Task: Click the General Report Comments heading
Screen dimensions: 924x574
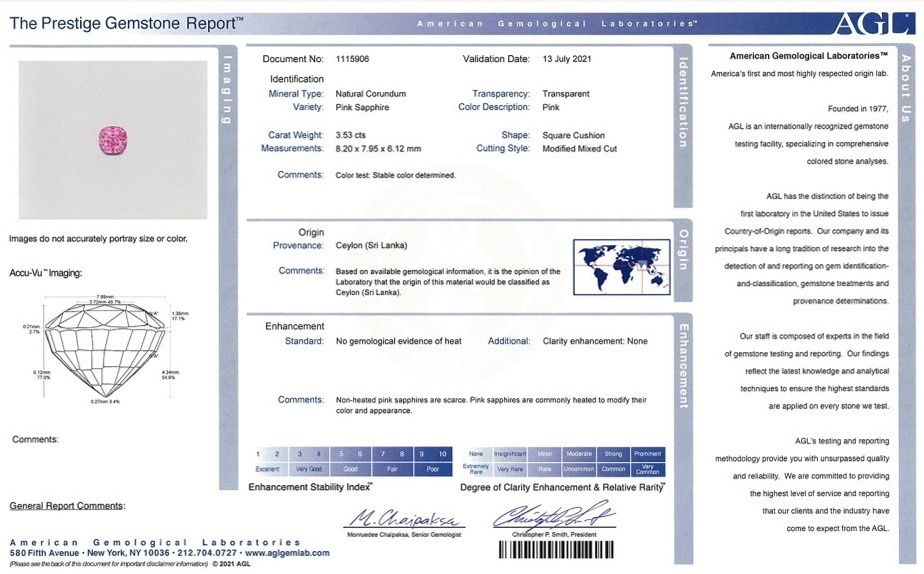Action: tap(67, 506)
